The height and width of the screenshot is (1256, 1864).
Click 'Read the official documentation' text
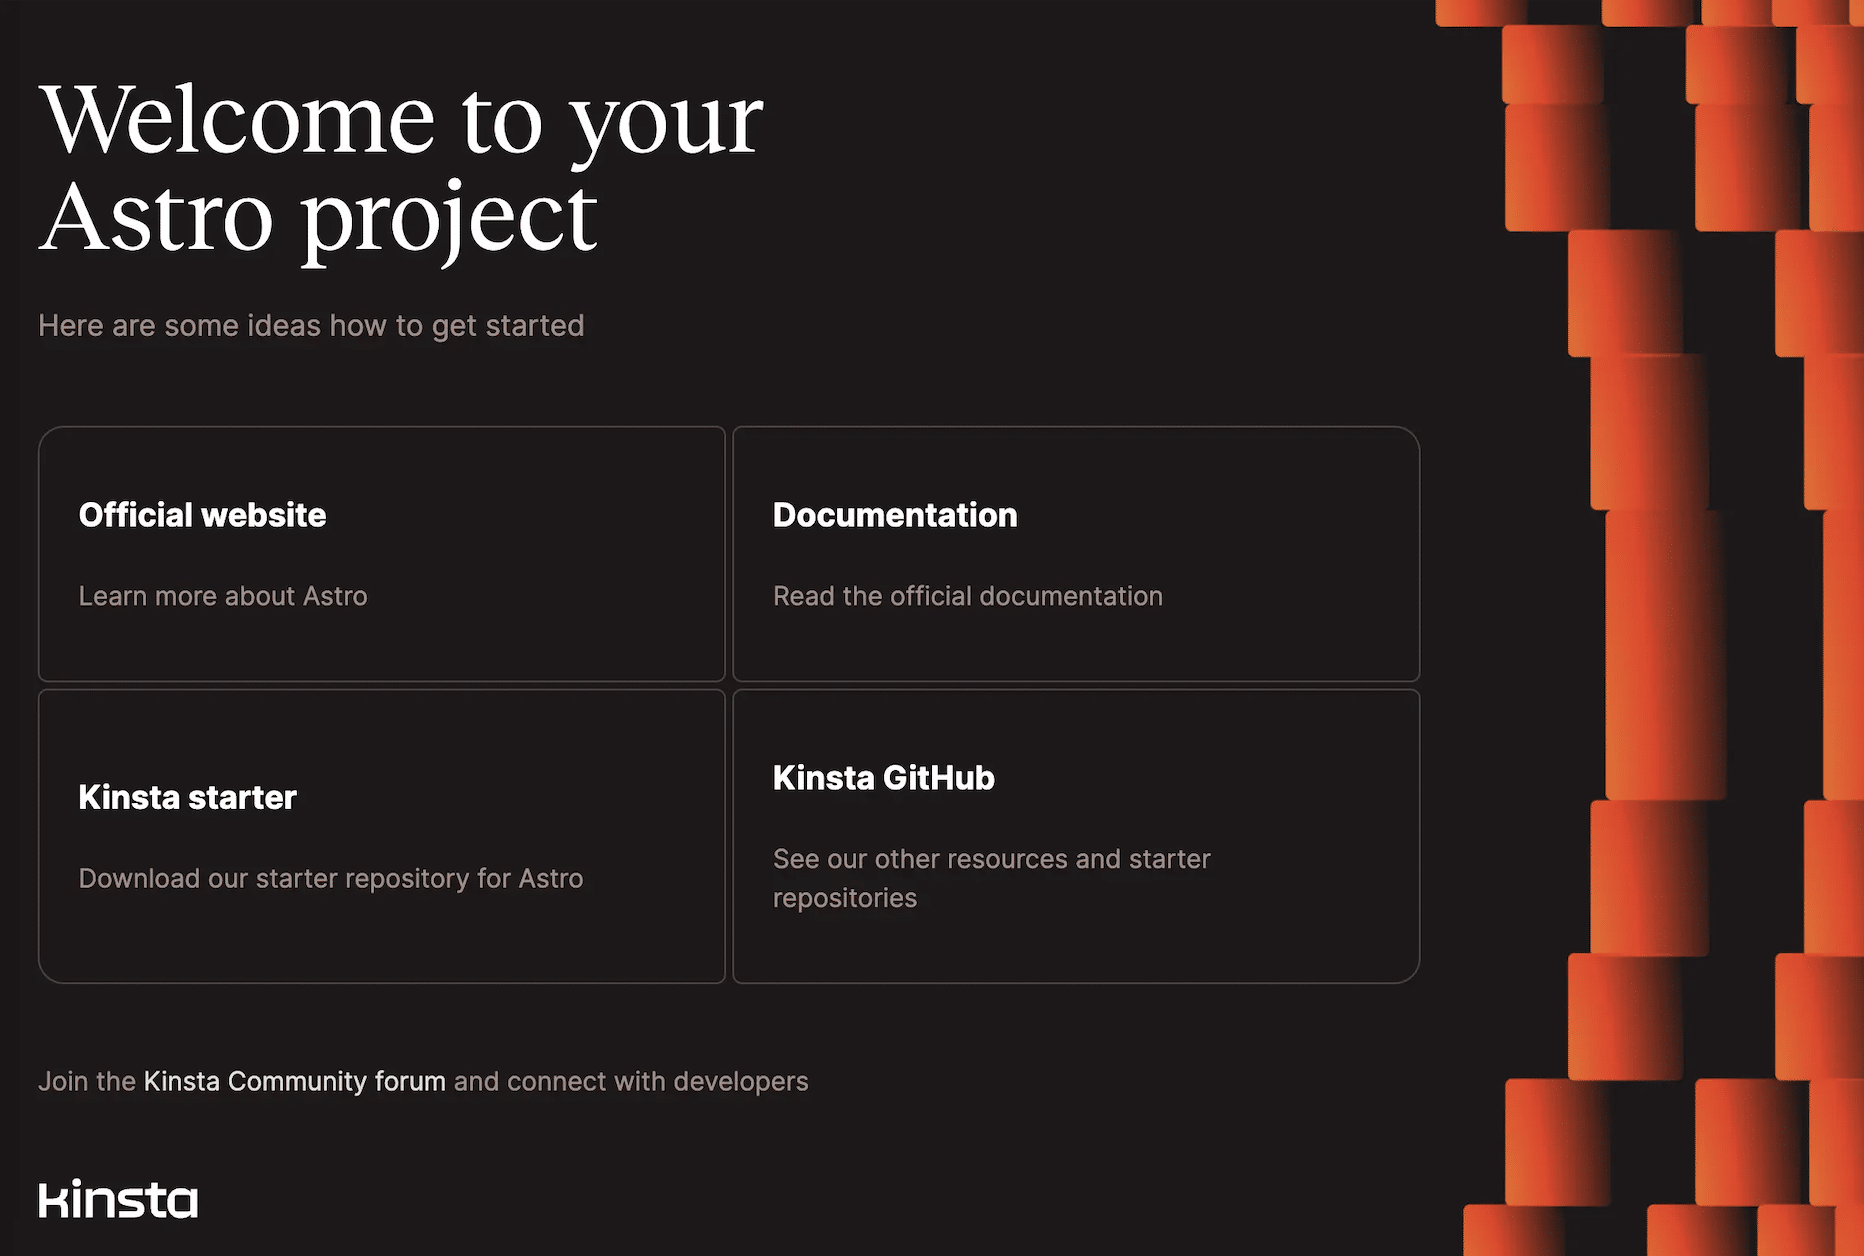click(x=967, y=595)
